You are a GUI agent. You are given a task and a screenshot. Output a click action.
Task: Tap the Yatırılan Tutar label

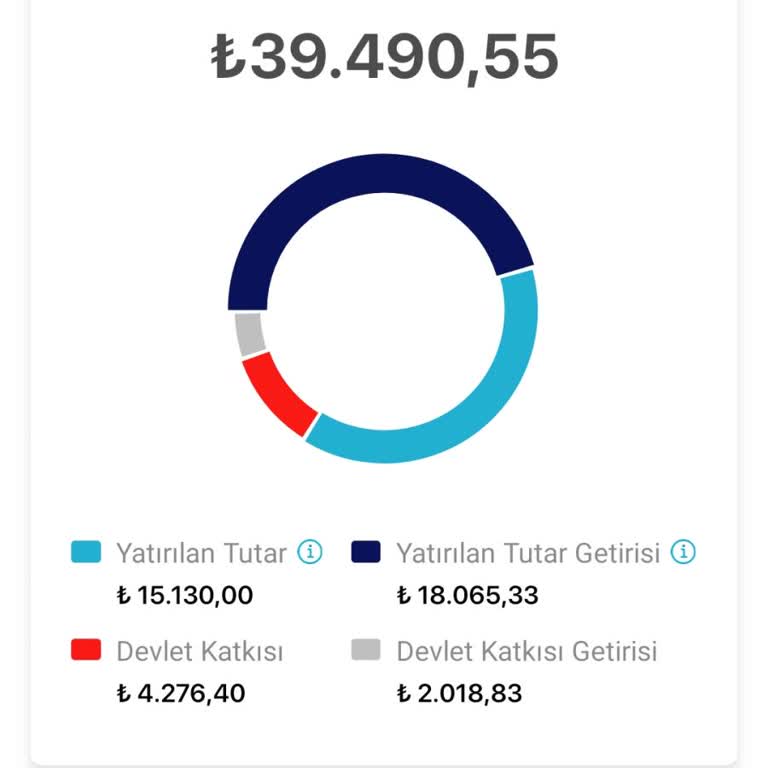pos(201,553)
